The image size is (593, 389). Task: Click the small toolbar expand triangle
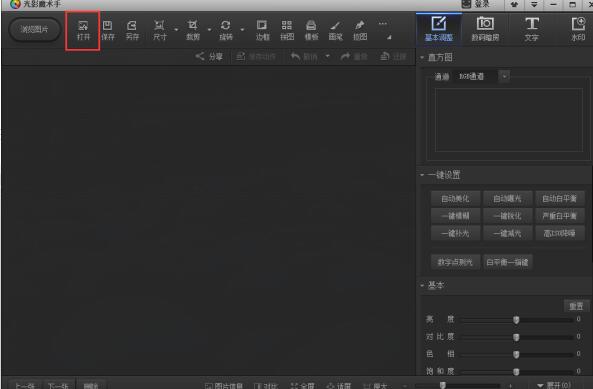pyautogui.click(x=389, y=37)
